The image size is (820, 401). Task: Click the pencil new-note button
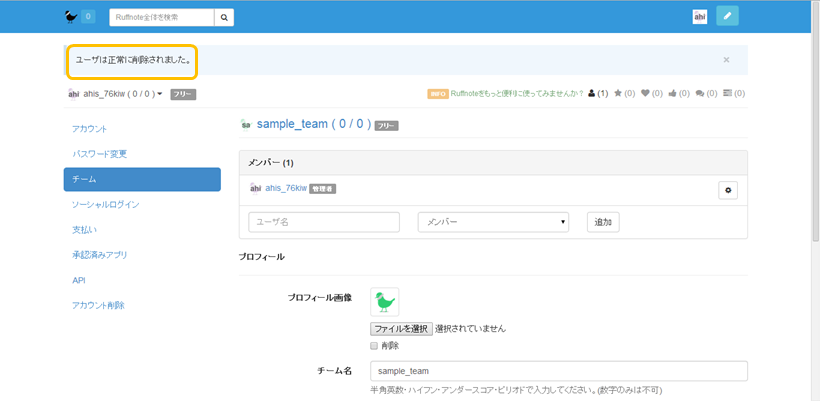tap(727, 16)
